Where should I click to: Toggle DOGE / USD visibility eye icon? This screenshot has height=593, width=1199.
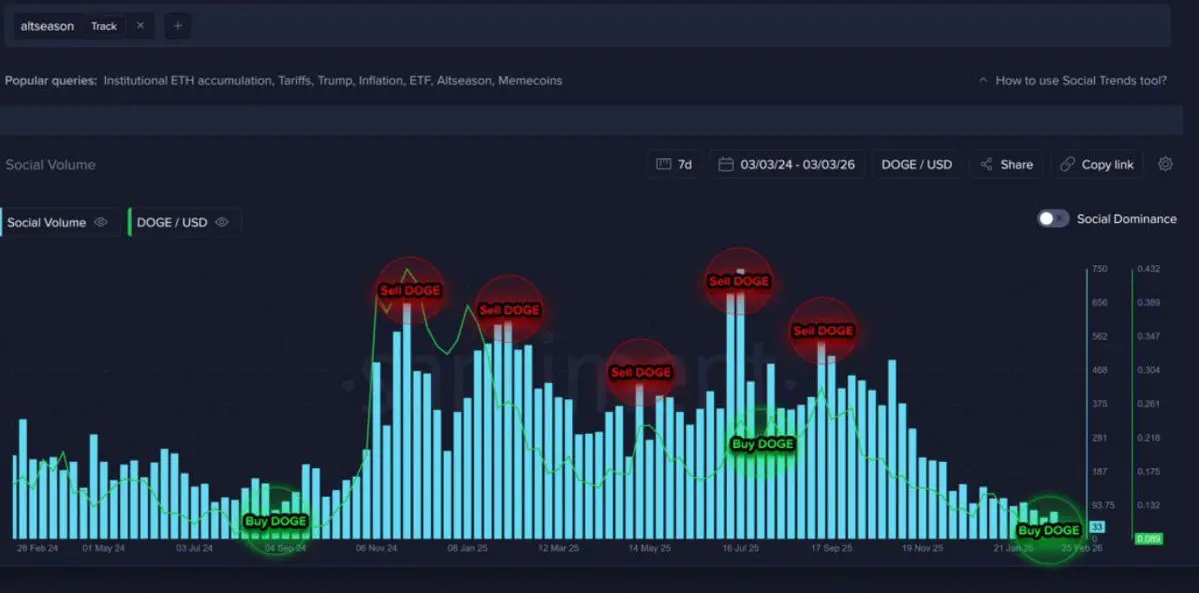click(x=222, y=222)
